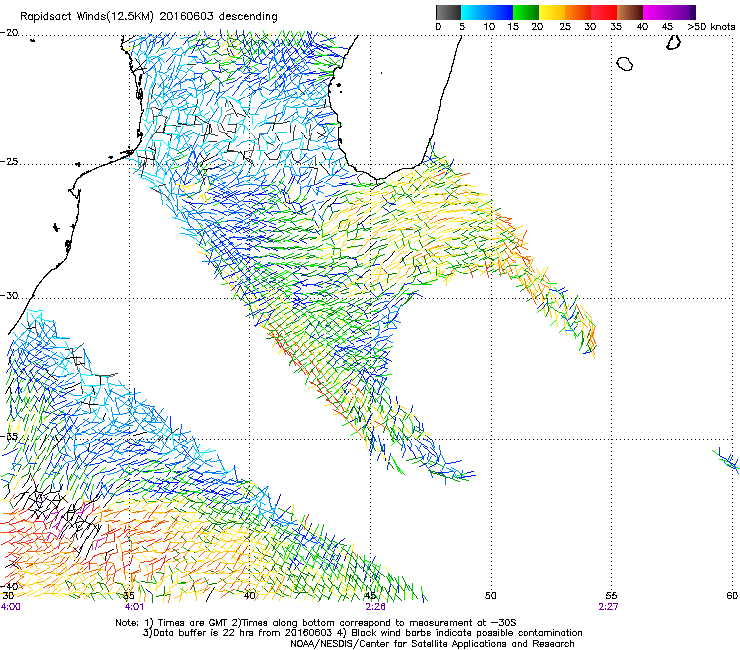740x650 pixels.
Task: Click the cyan 5-10 knots legend swatch
Action: point(473,12)
